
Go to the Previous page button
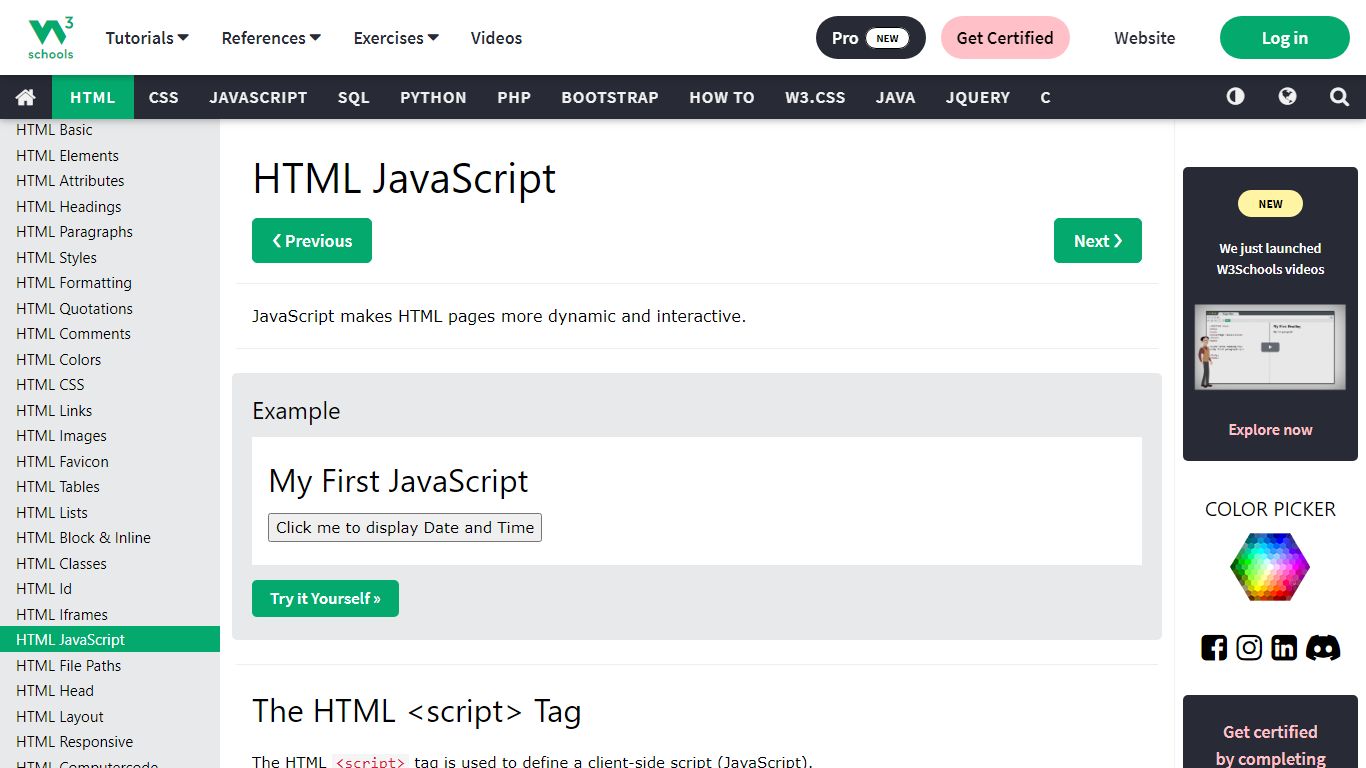(x=312, y=241)
